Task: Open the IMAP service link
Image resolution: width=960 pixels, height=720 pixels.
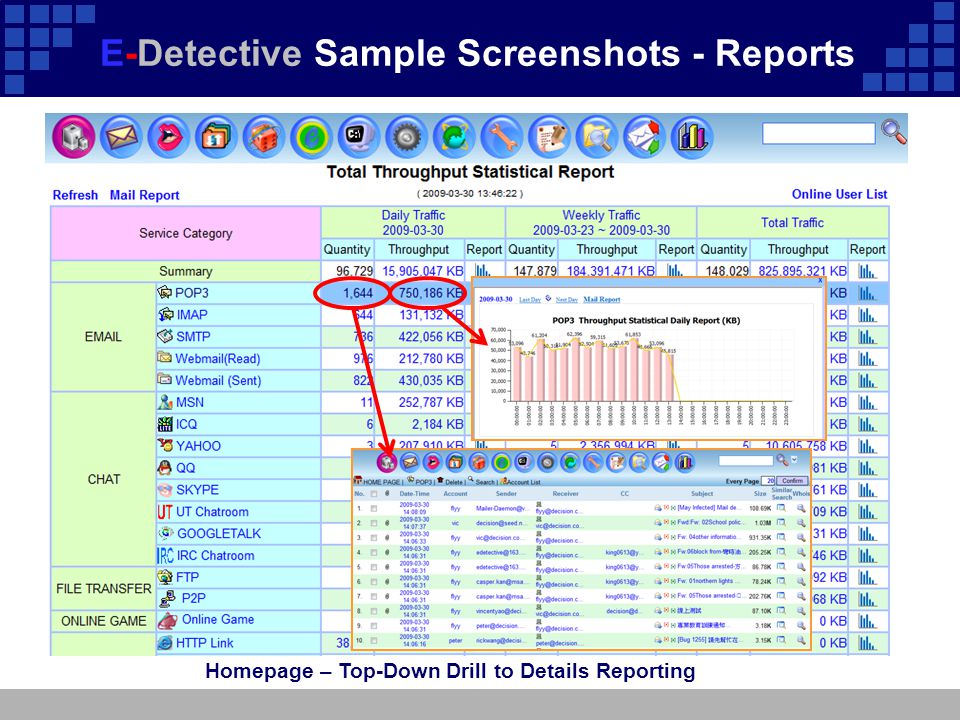Action: tap(192, 315)
